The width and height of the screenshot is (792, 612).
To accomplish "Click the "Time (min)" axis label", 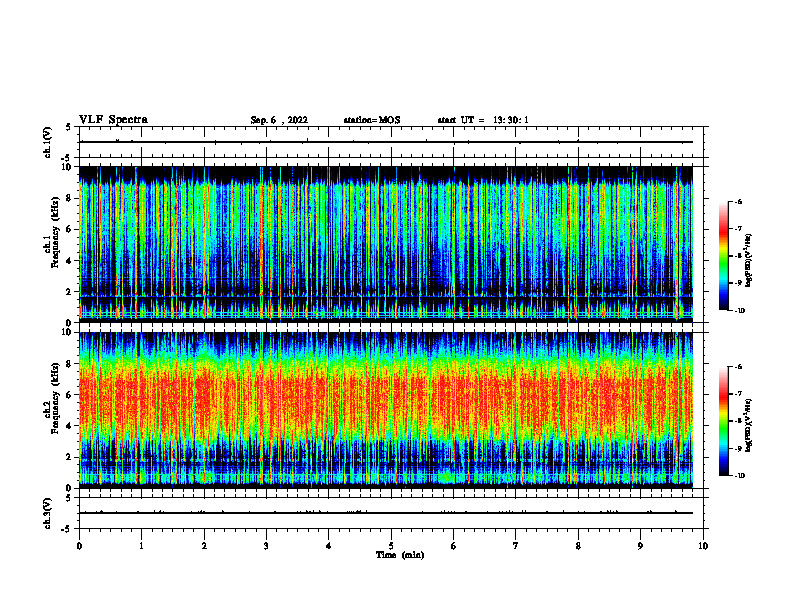I will 400,555.
